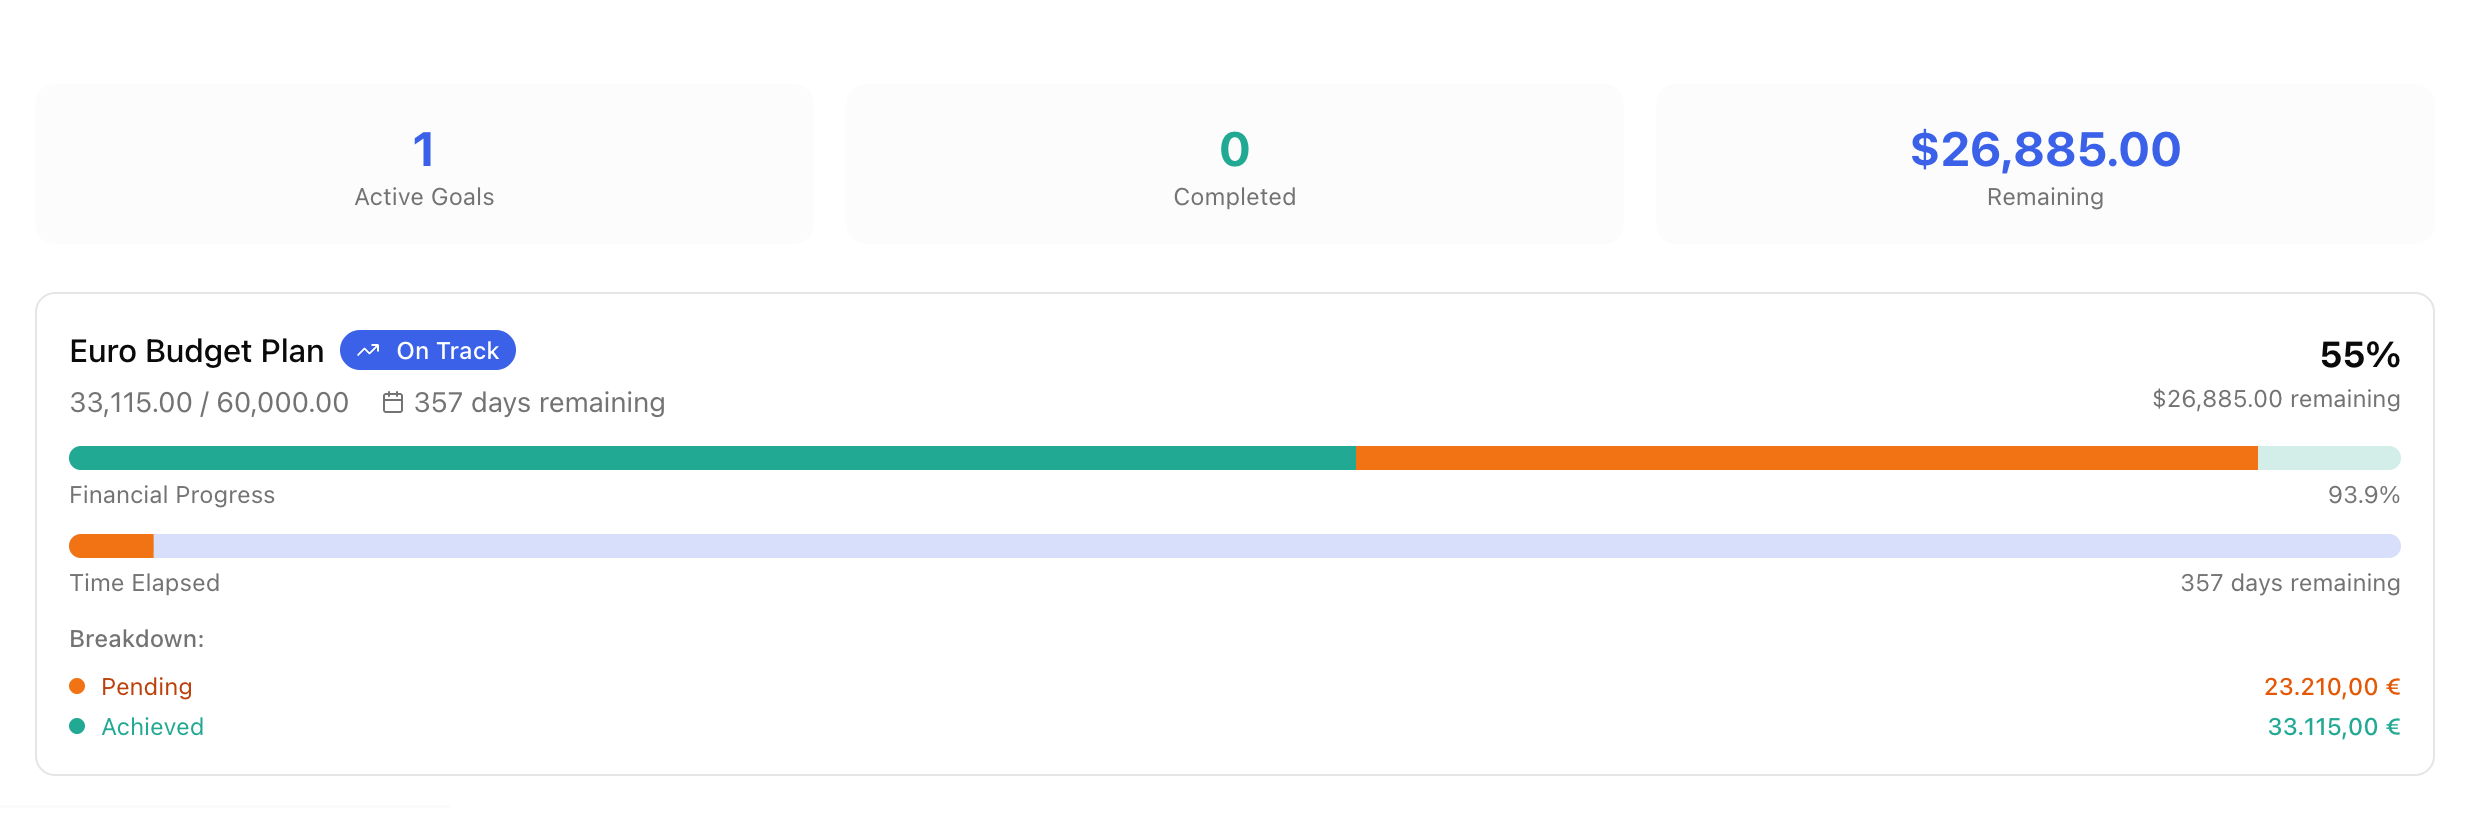Click the trending-up icon in On Track badge
The height and width of the screenshot is (820, 2474).
tap(368, 350)
